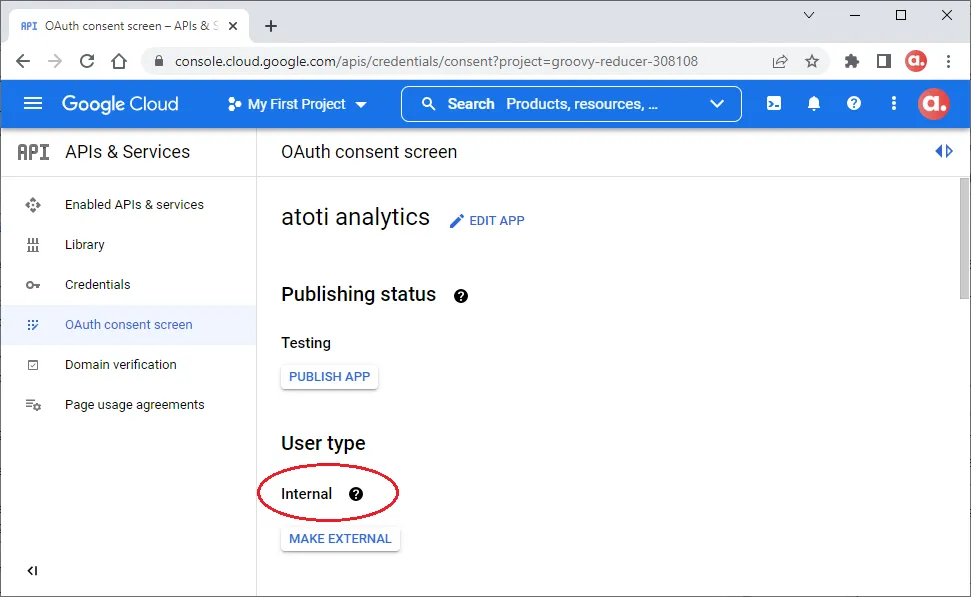Open the notifications bell

click(x=814, y=104)
